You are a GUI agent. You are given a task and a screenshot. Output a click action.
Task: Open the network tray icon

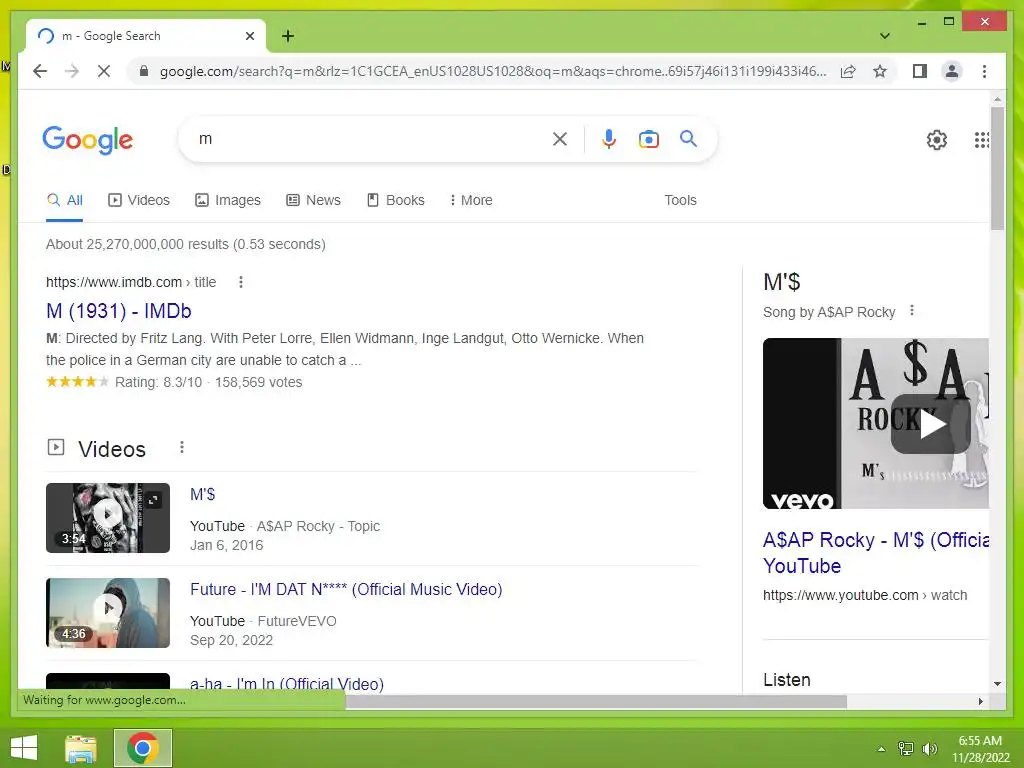tap(906, 748)
